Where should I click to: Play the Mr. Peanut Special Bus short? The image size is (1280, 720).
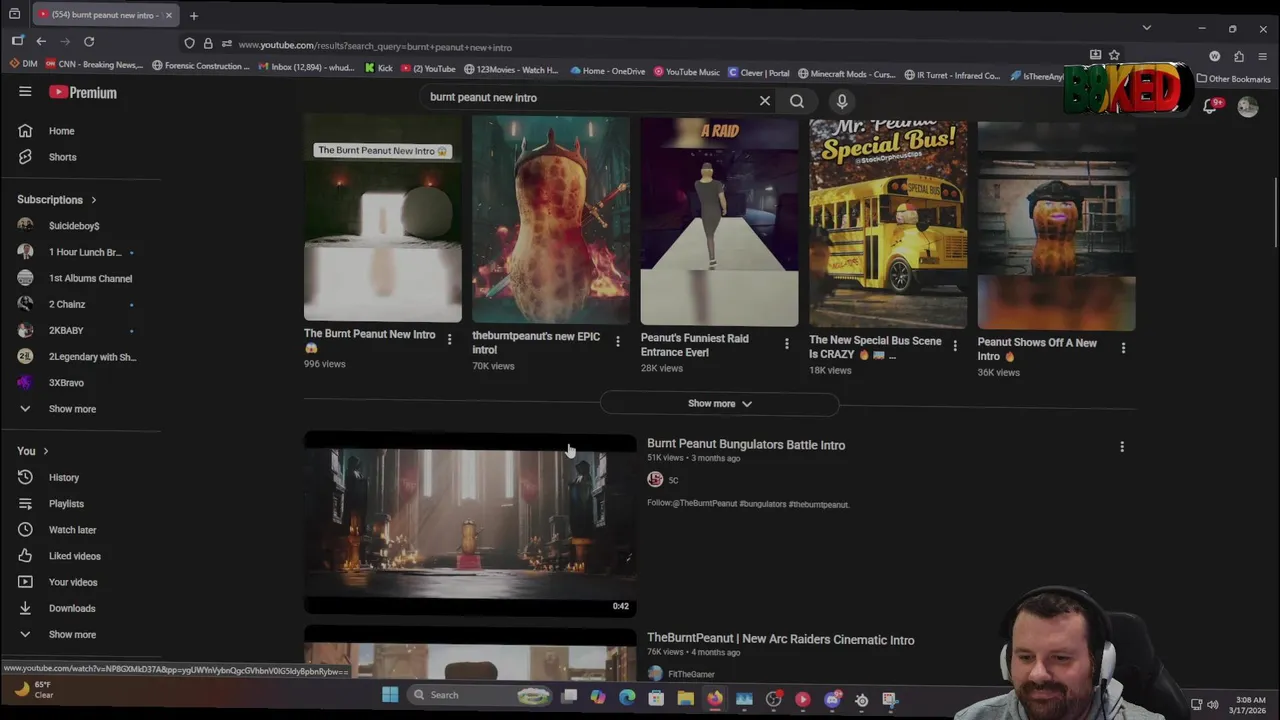[x=888, y=223]
